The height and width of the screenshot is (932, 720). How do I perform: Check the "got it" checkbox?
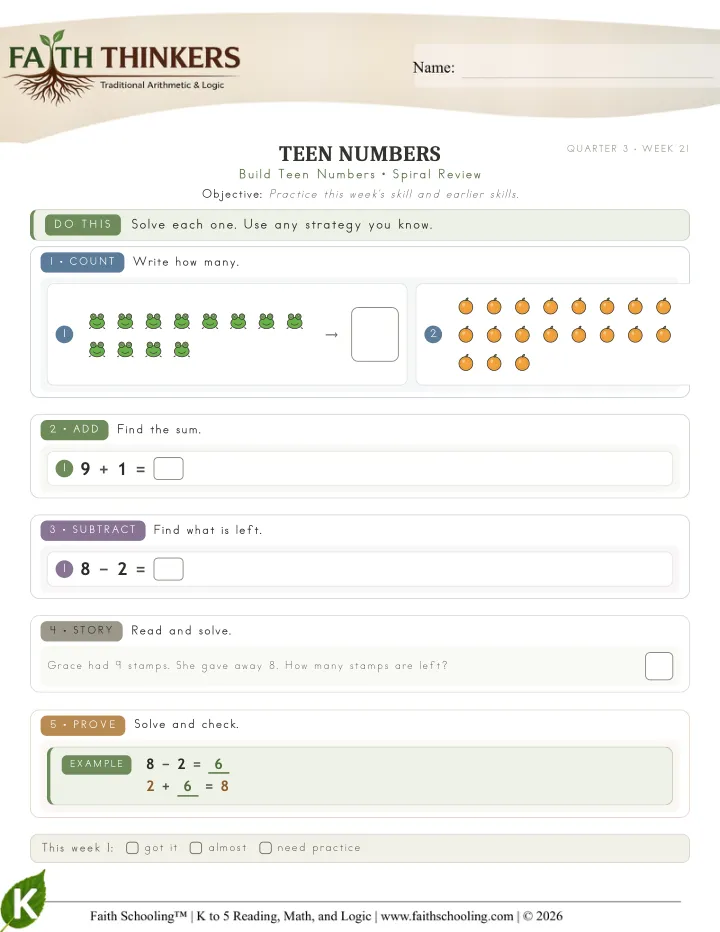[x=133, y=848]
